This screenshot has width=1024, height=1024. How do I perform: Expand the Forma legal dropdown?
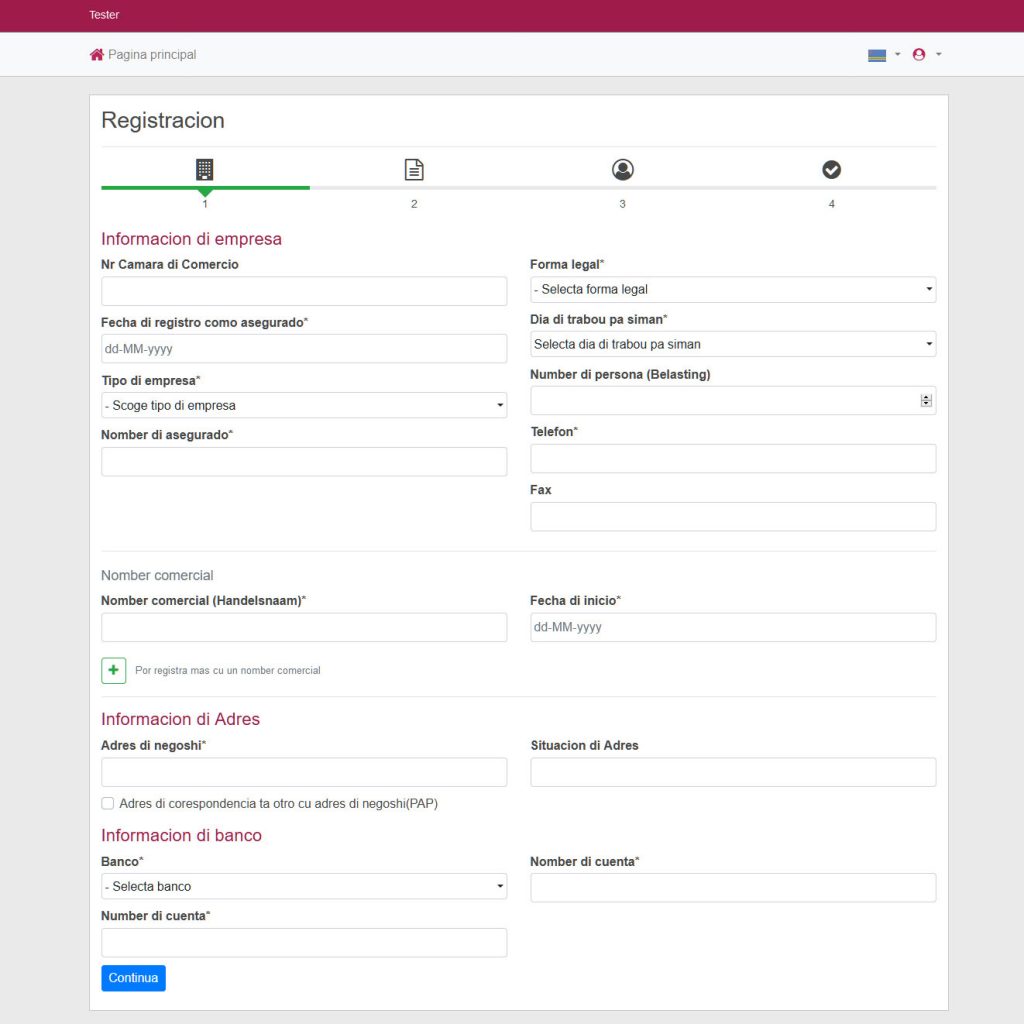click(733, 289)
